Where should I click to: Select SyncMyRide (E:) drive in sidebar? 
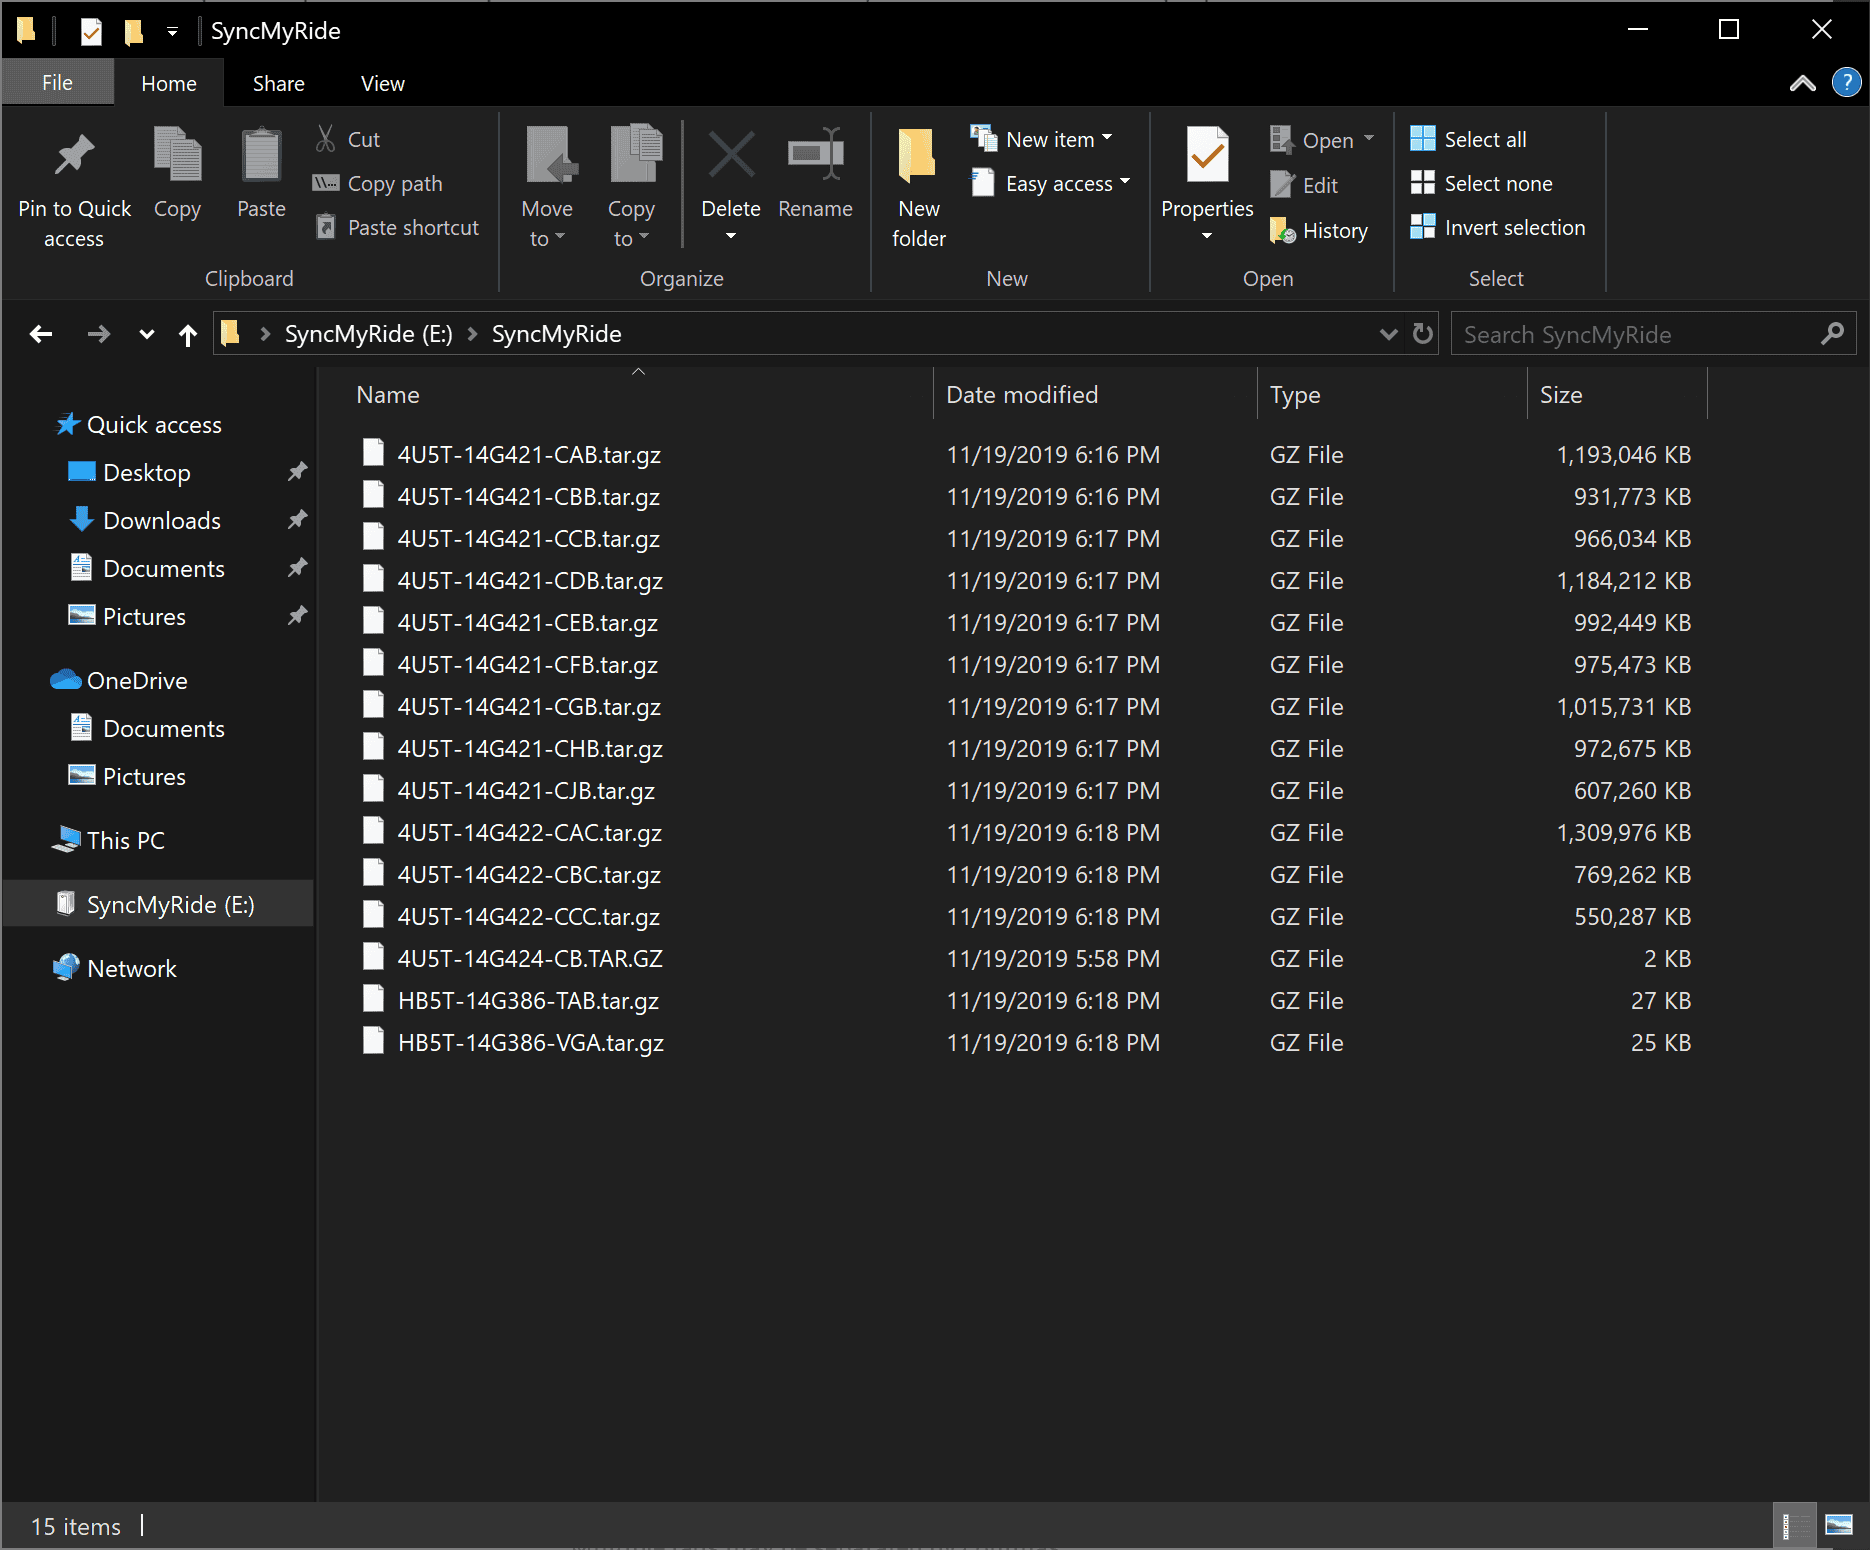[158, 904]
